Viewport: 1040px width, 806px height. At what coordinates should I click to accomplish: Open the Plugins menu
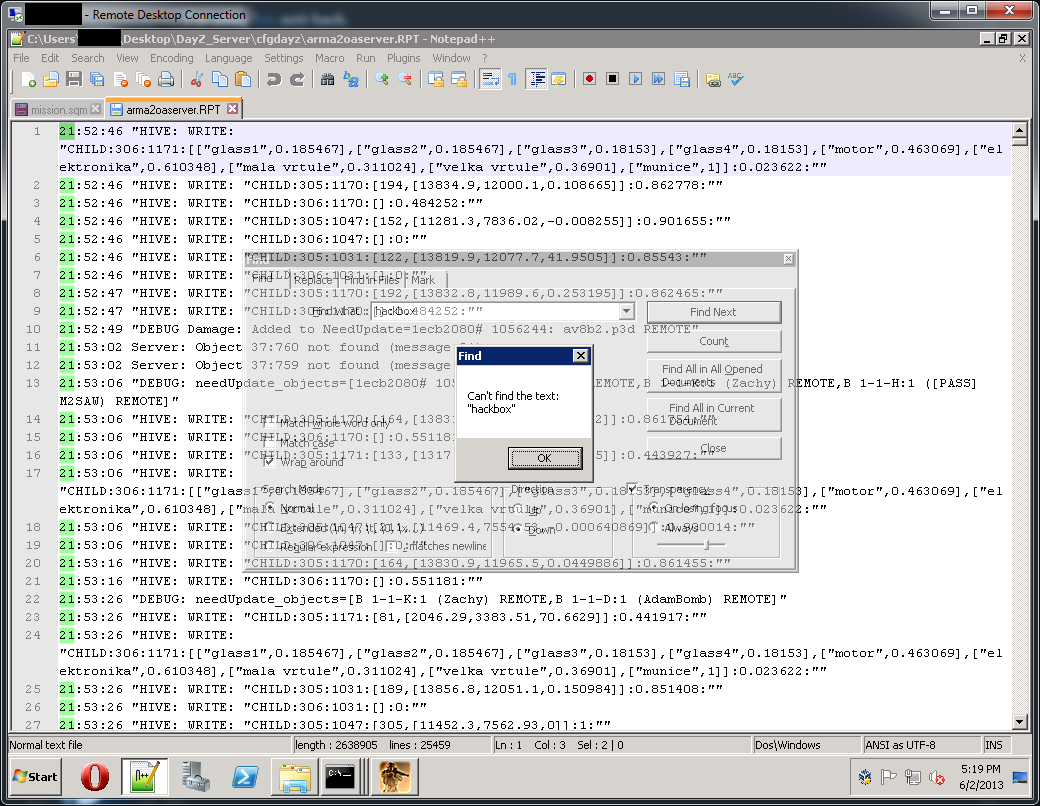403,58
